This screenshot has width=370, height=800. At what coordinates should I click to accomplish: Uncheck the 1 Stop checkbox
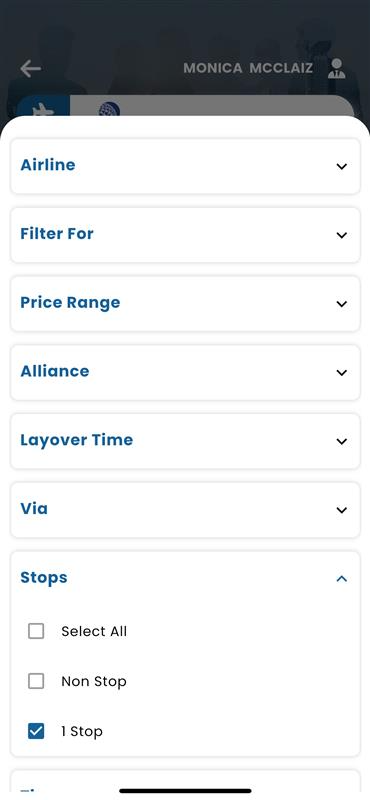[x=36, y=731]
